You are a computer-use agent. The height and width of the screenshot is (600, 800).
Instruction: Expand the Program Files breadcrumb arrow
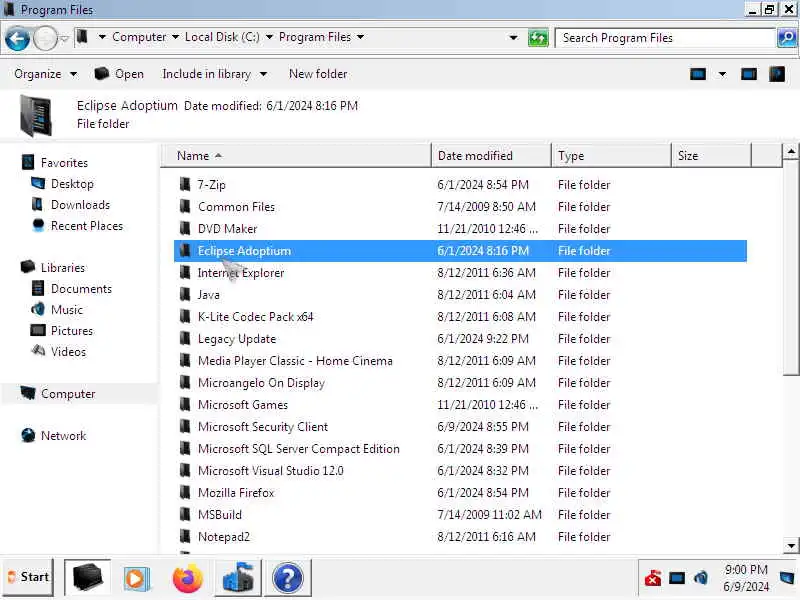coord(360,37)
